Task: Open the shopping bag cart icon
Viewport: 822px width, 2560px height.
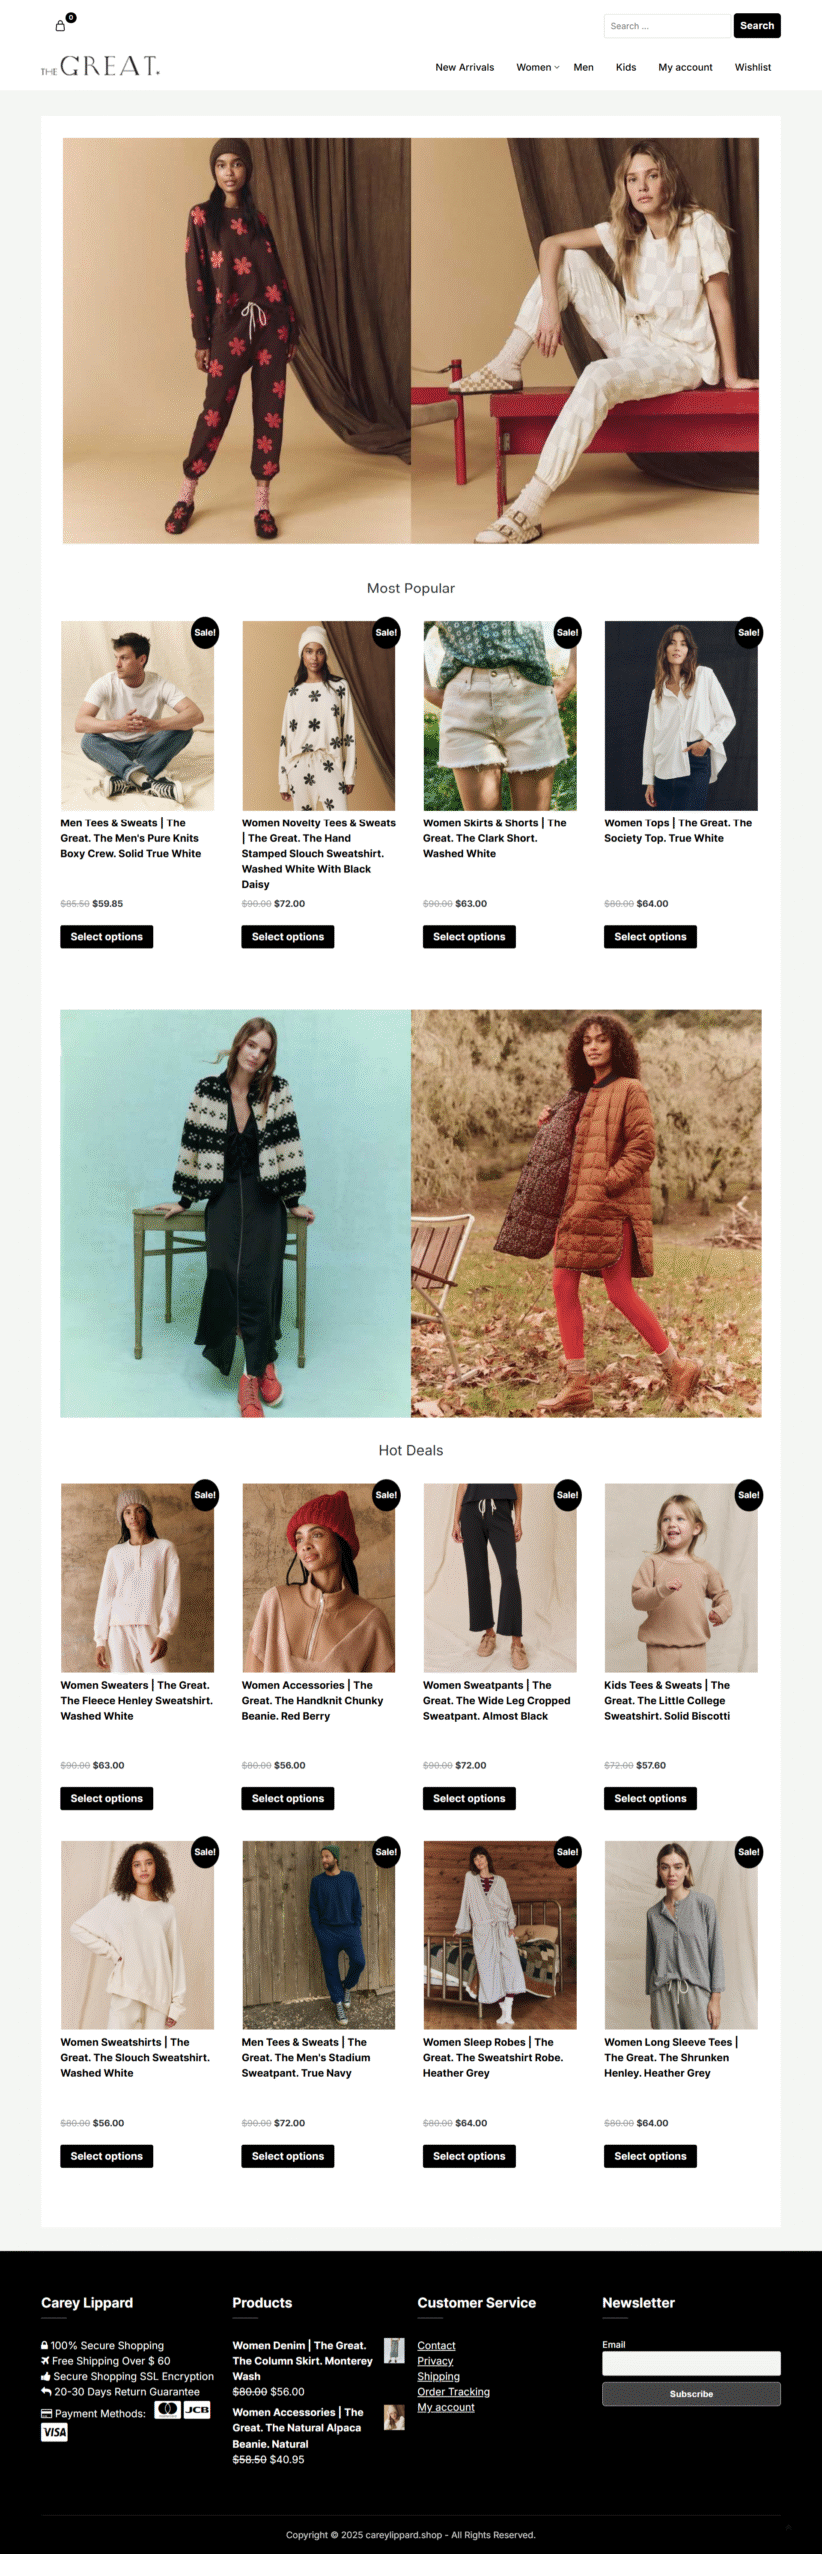Action: click(x=60, y=26)
